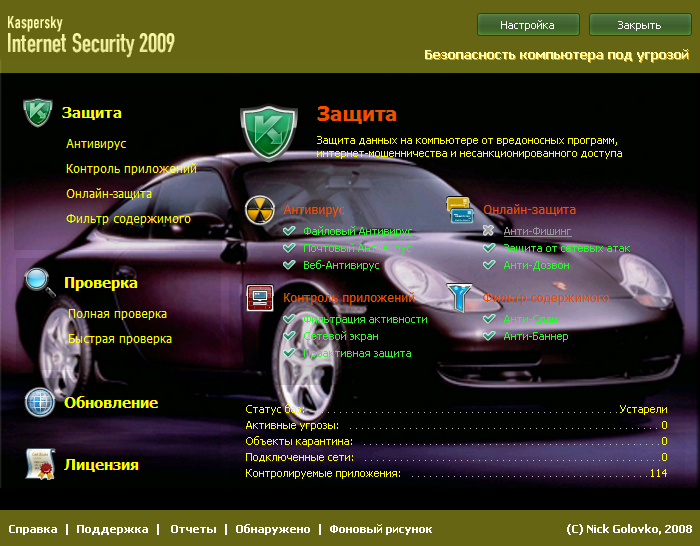Toggle the Почтовый Антивирус checkmark
Image resolution: width=700 pixels, height=546 pixels.
tap(289, 248)
